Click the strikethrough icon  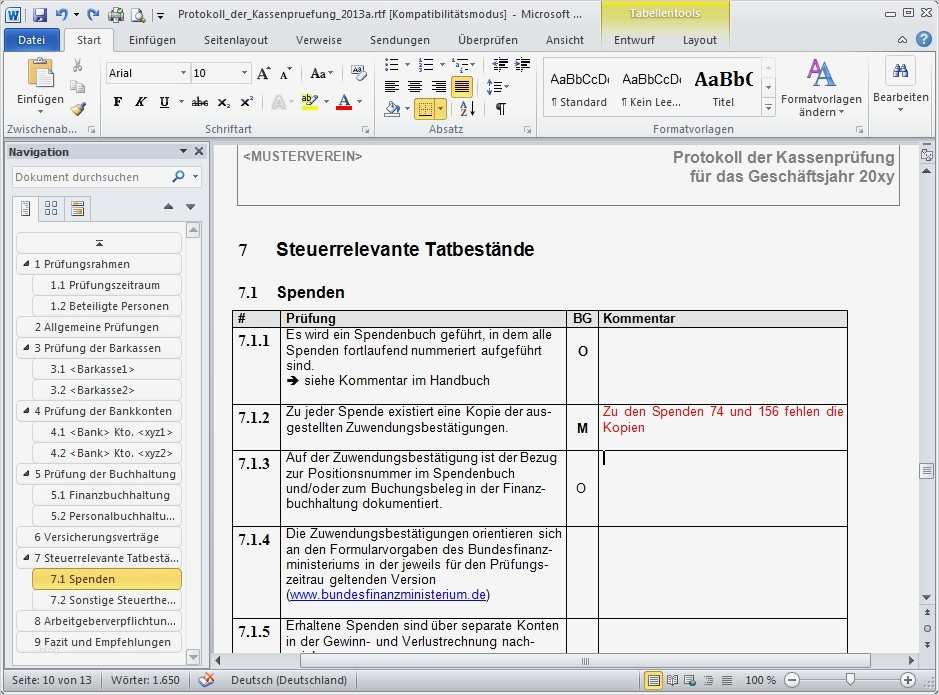(x=199, y=102)
